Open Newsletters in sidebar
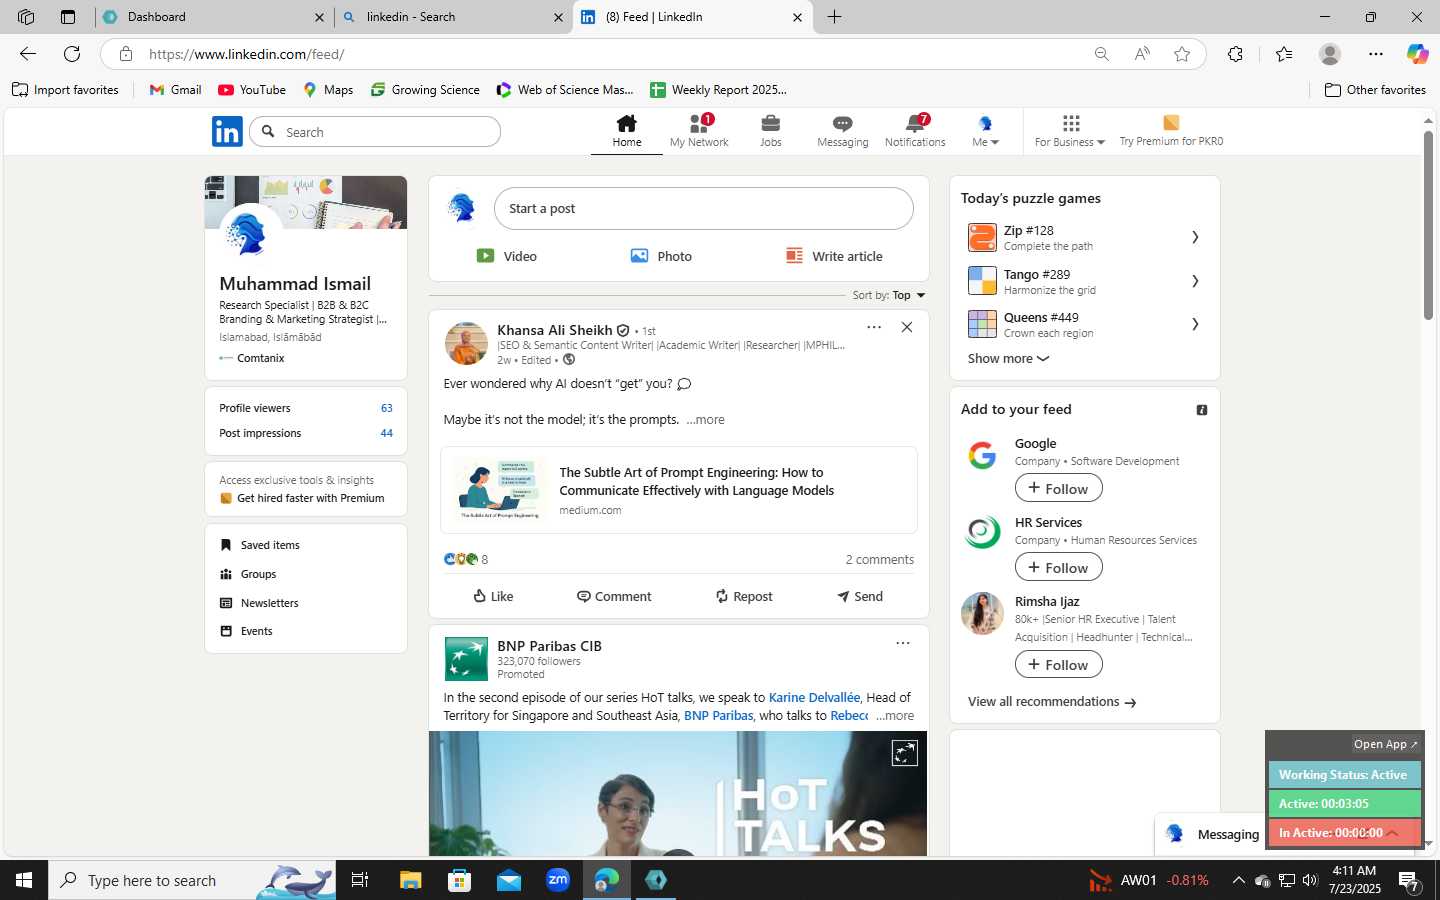The width and height of the screenshot is (1440, 900). click(x=259, y=603)
